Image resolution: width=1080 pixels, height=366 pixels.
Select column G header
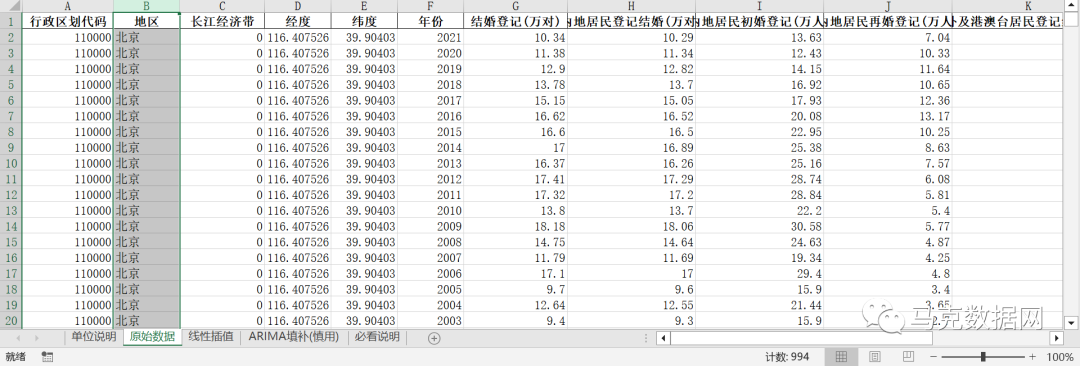pyautogui.click(x=515, y=6)
